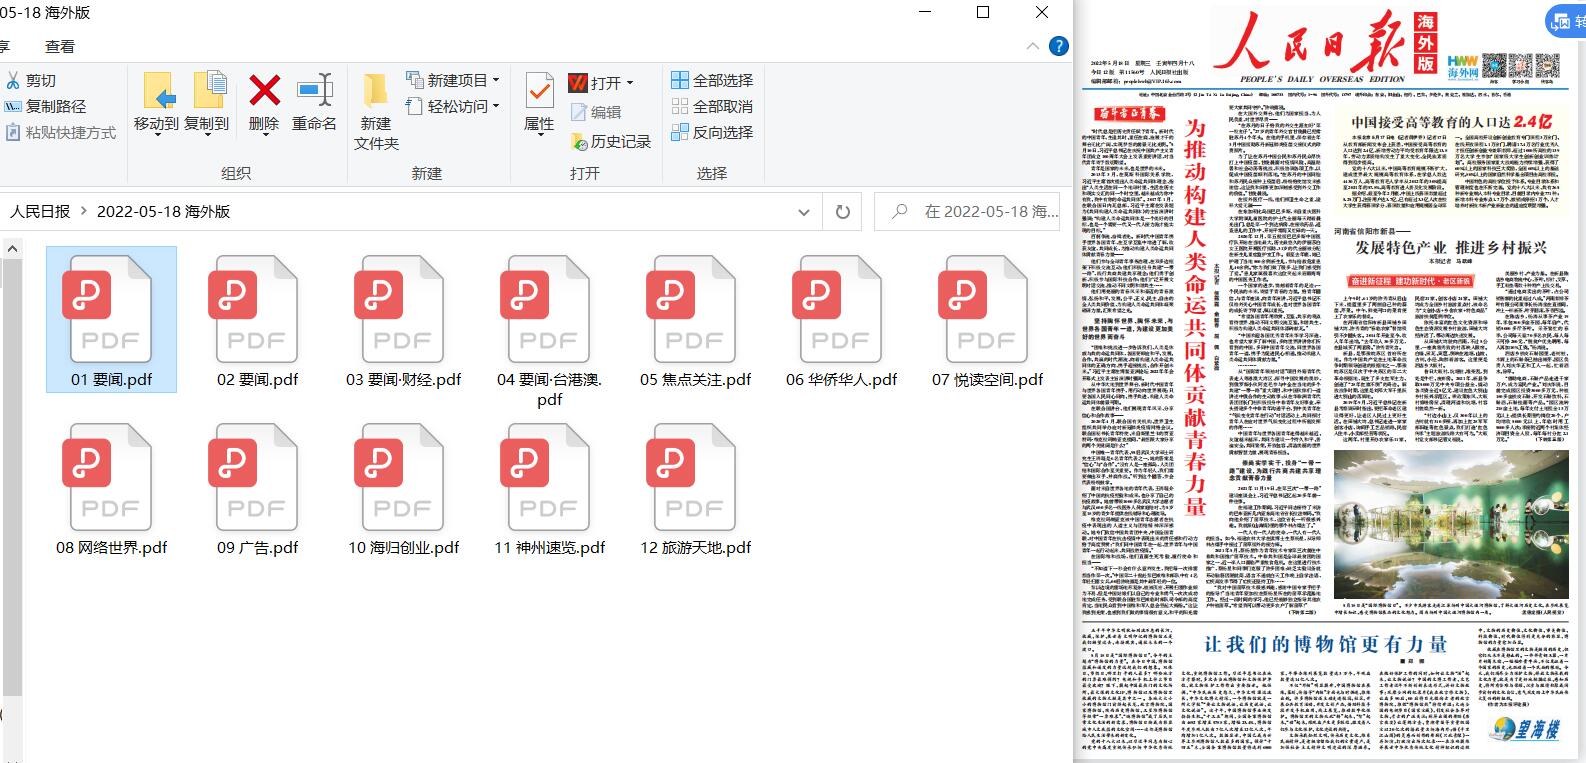Click the Open (打开) WPS icon

(x=578, y=83)
